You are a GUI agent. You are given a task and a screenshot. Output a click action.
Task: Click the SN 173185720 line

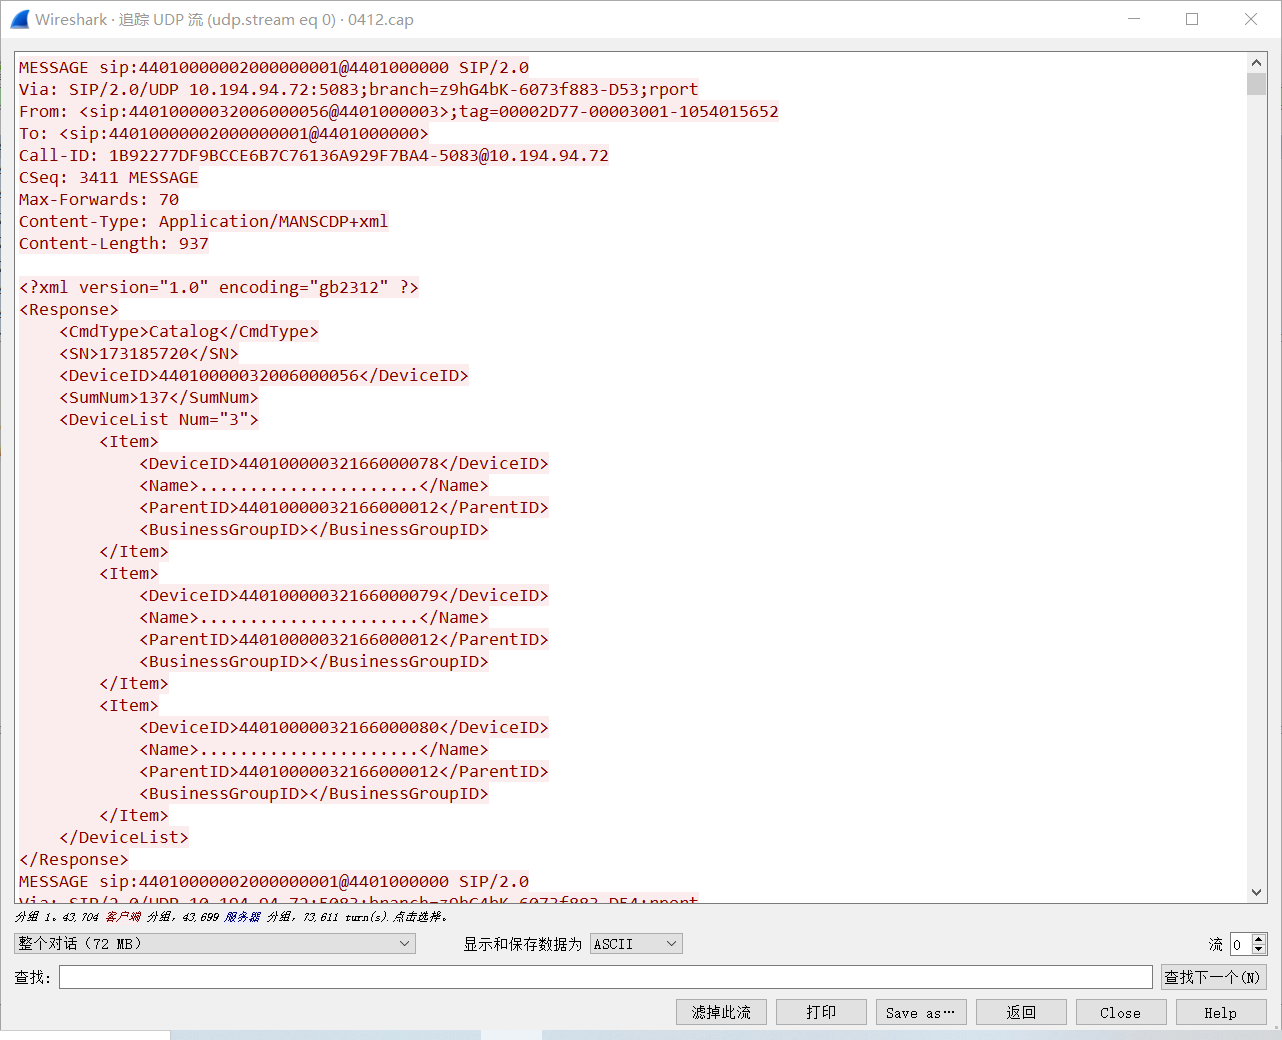tap(149, 353)
